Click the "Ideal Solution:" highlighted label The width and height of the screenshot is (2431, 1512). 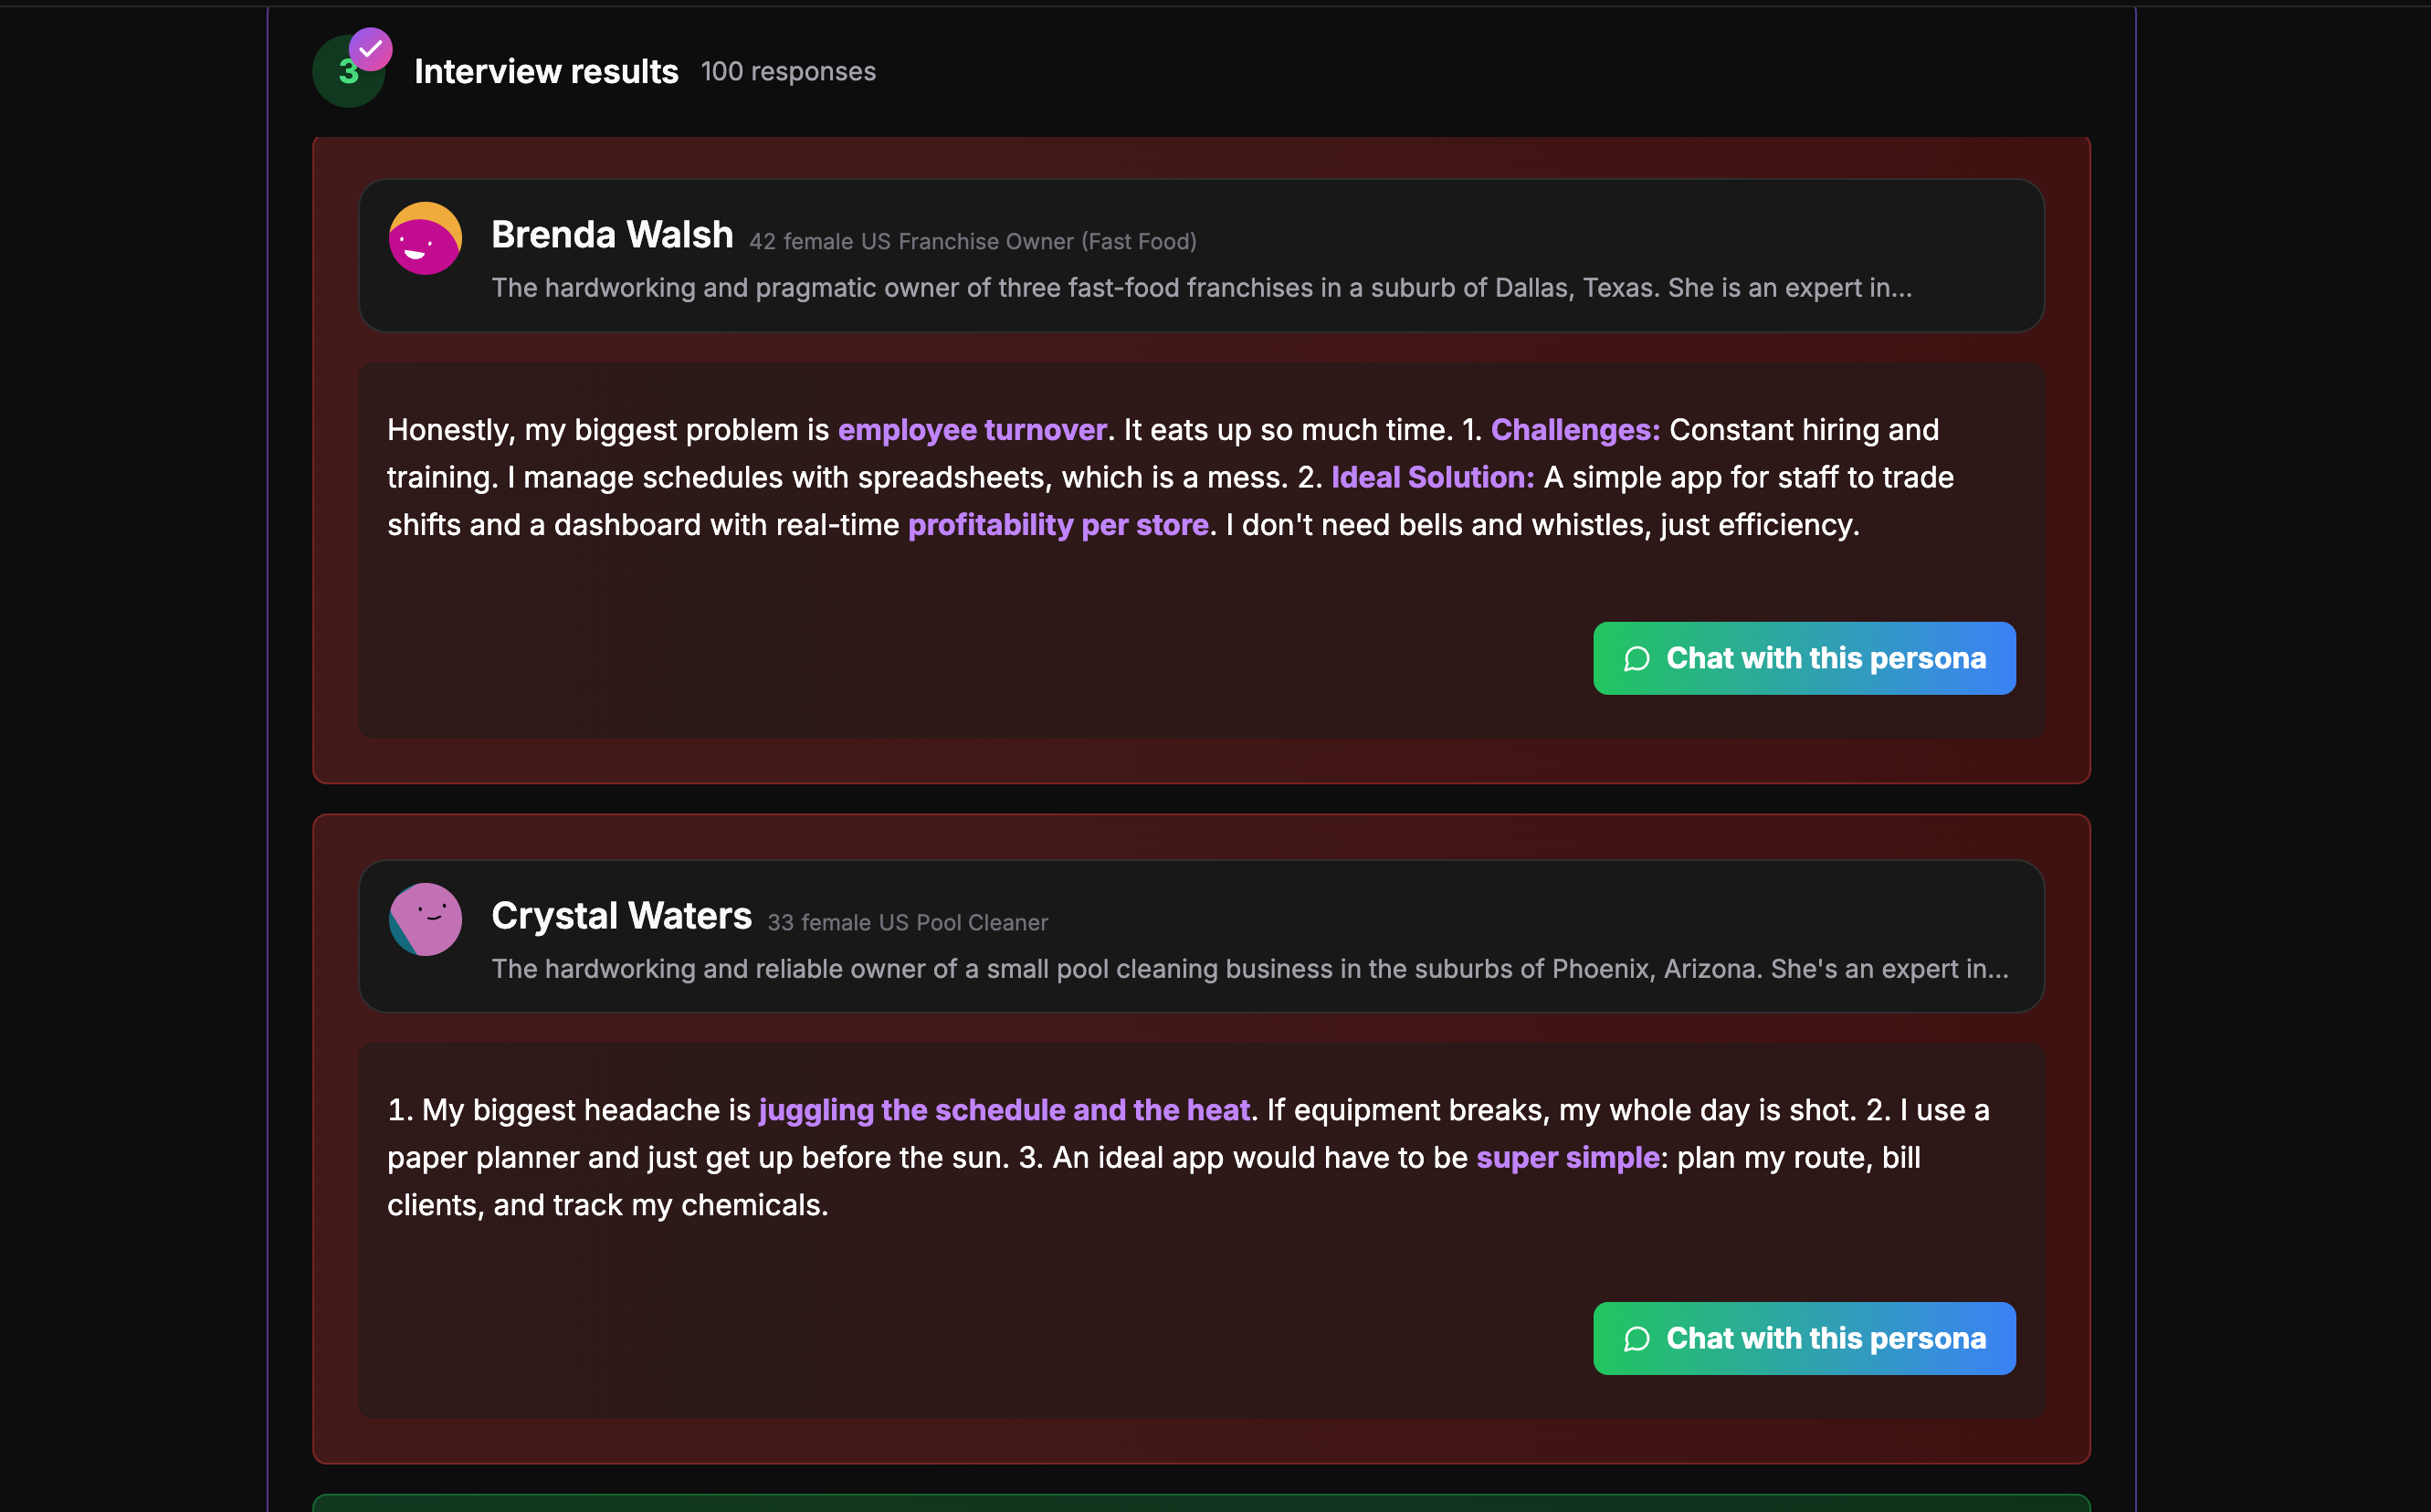pyautogui.click(x=1432, y=478)
